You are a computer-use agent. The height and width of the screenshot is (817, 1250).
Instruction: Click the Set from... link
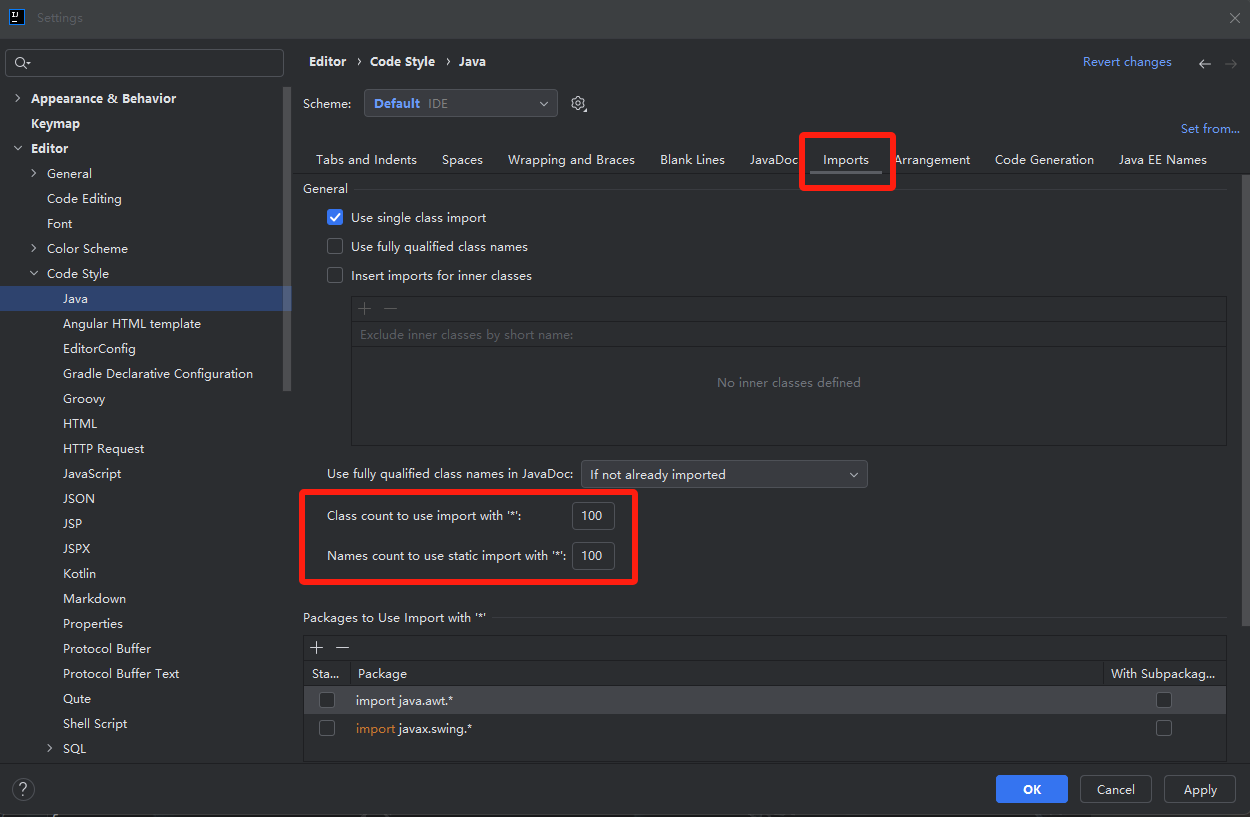click(x=1210, y=129)
